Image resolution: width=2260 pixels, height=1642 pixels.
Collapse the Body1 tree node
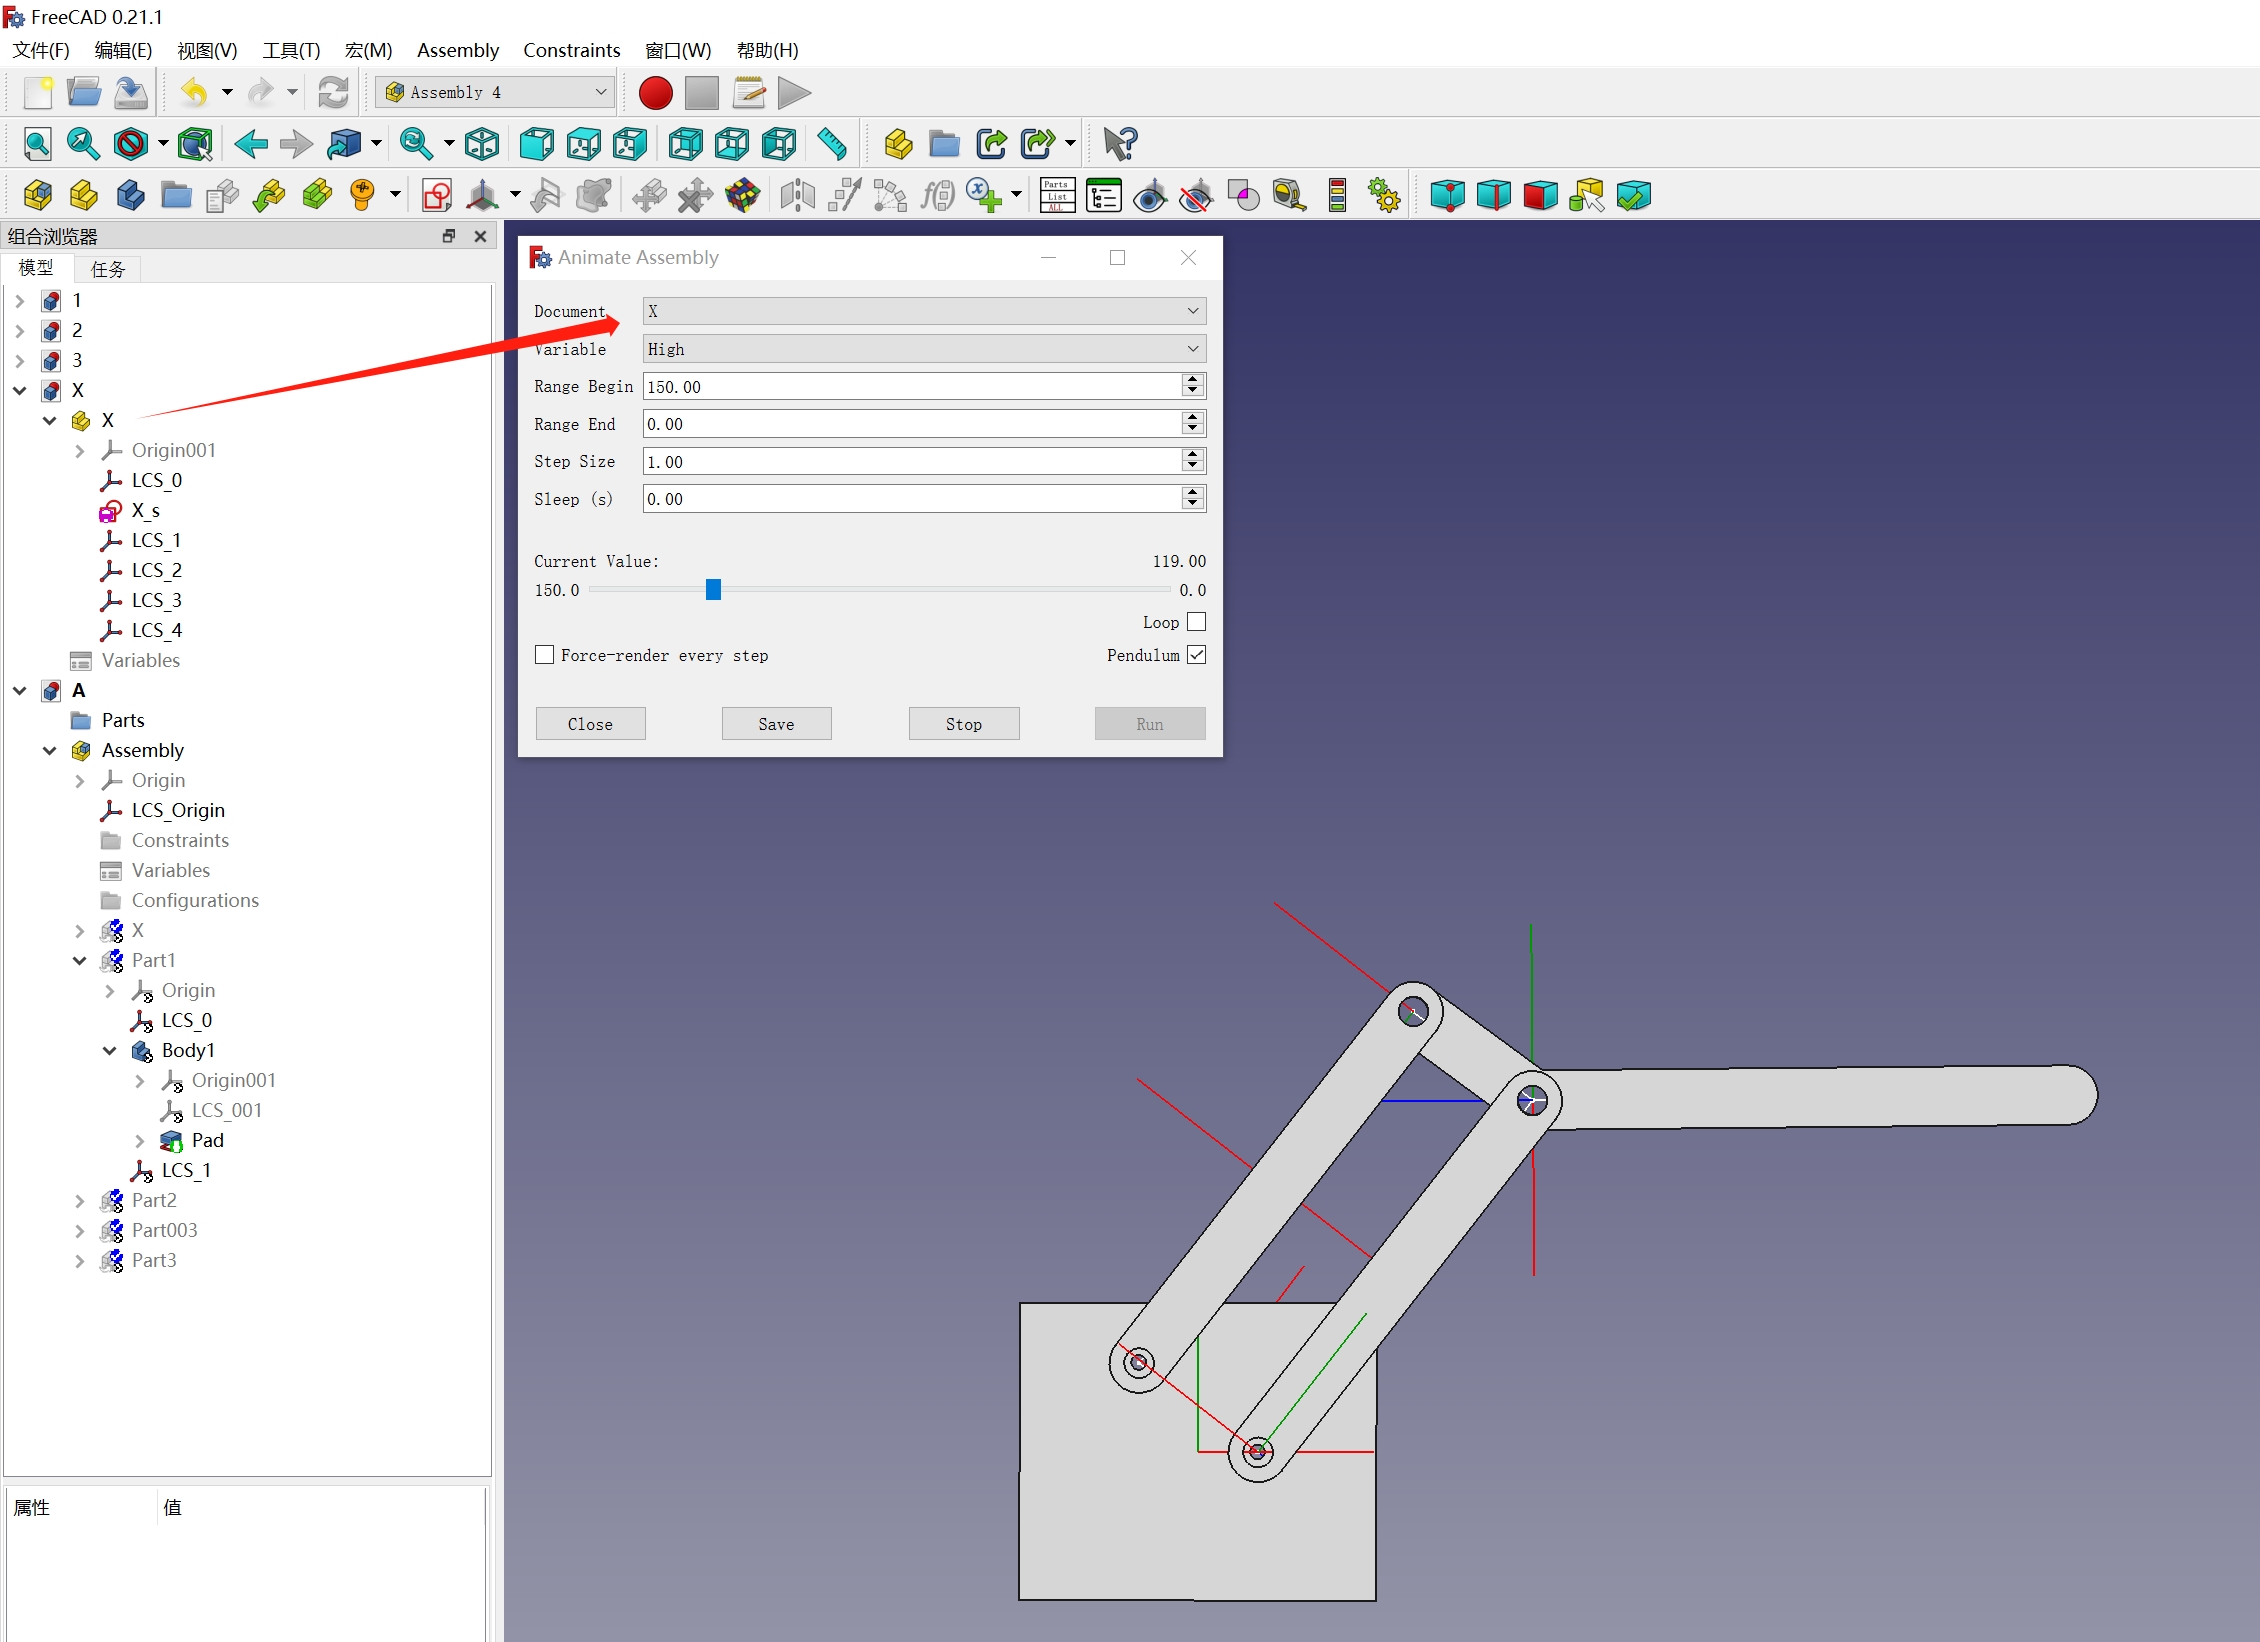coord(110,1050)
